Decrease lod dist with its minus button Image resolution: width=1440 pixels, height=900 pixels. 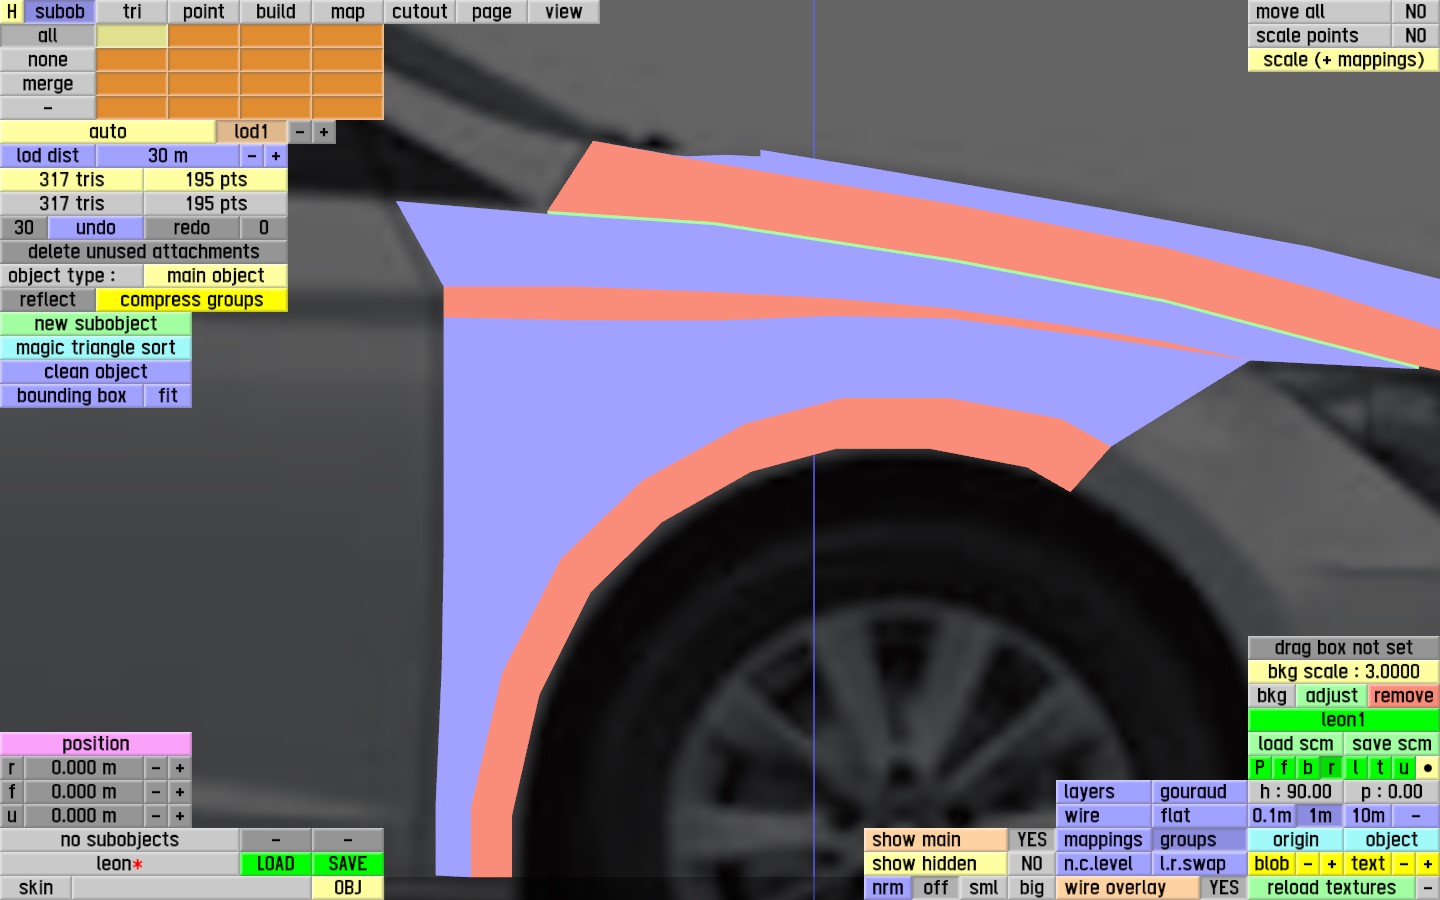252,156
